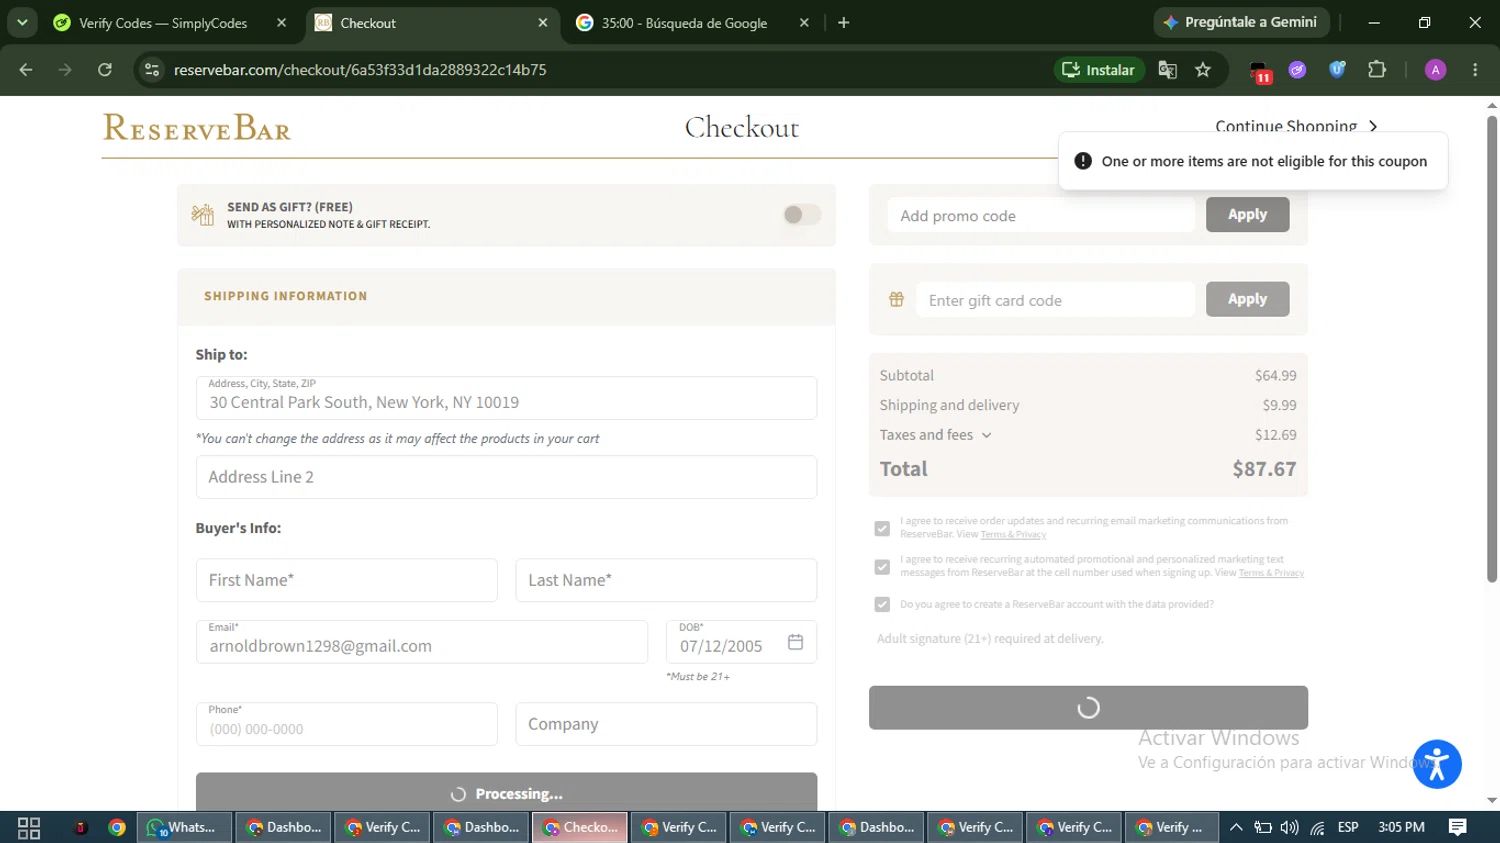Open the purple round extension icon
1500x843 pixels.
click(x=1297, y=69)
